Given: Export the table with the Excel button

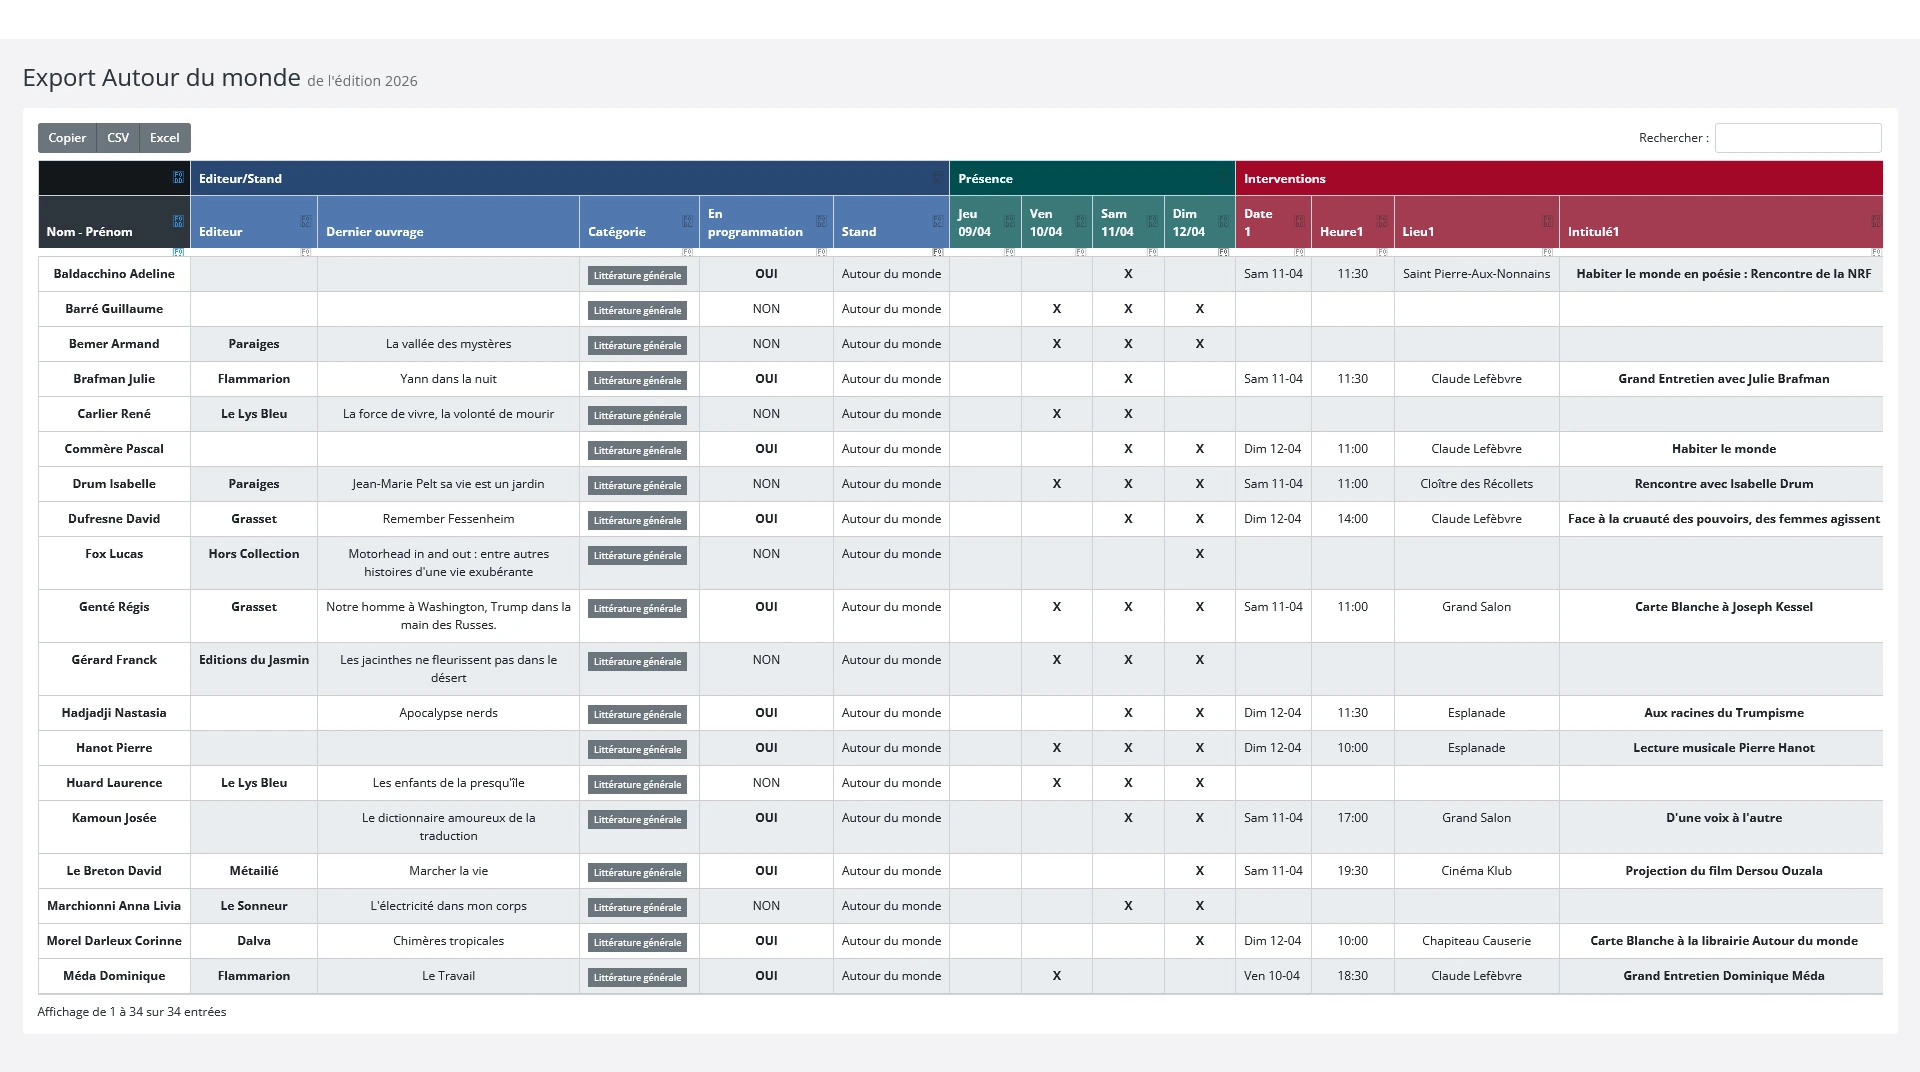Looking at the screenshot, I should 165,138.
